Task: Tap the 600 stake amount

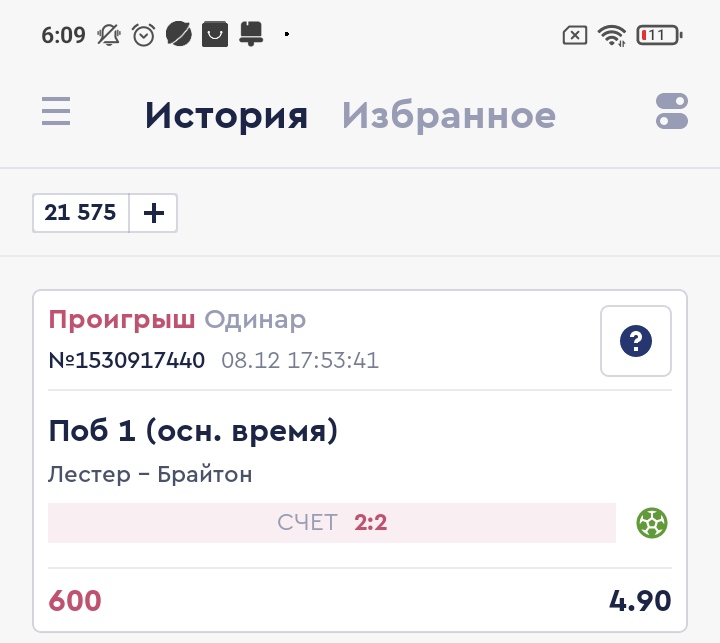Action: [x=75, y=601]
